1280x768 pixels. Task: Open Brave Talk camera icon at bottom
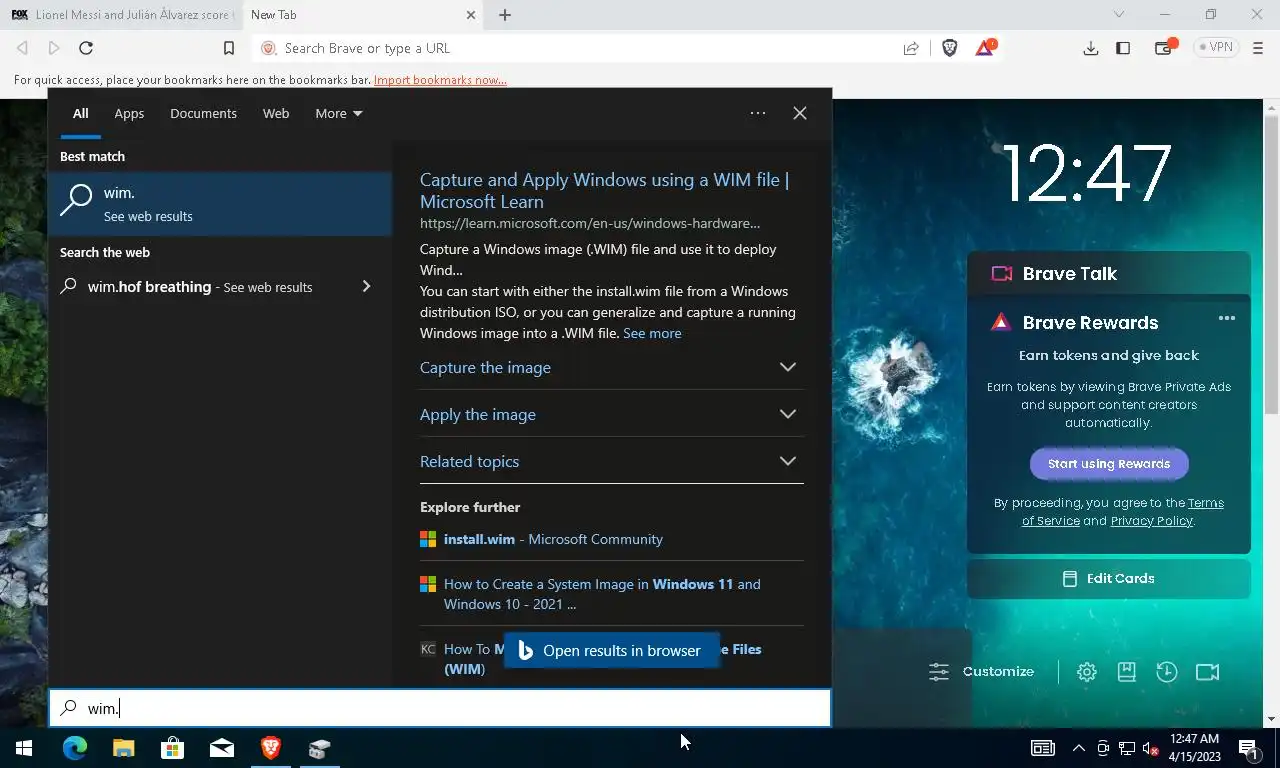1207,672
